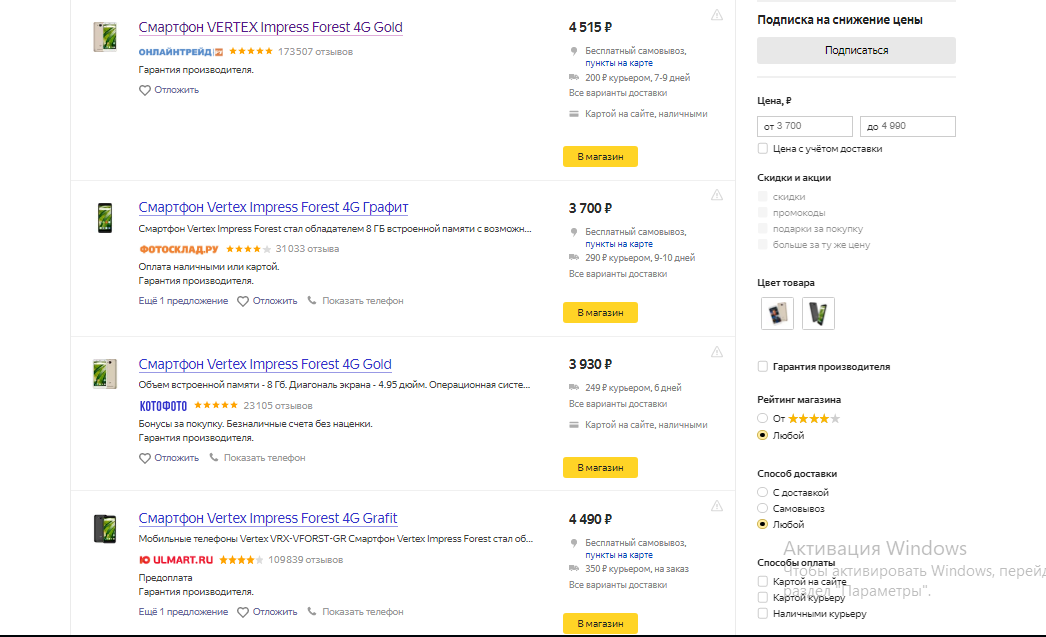
Task: Expand 'Все варианты доставки' for 4 515 ₽ offer
Action: coord(618,93)
